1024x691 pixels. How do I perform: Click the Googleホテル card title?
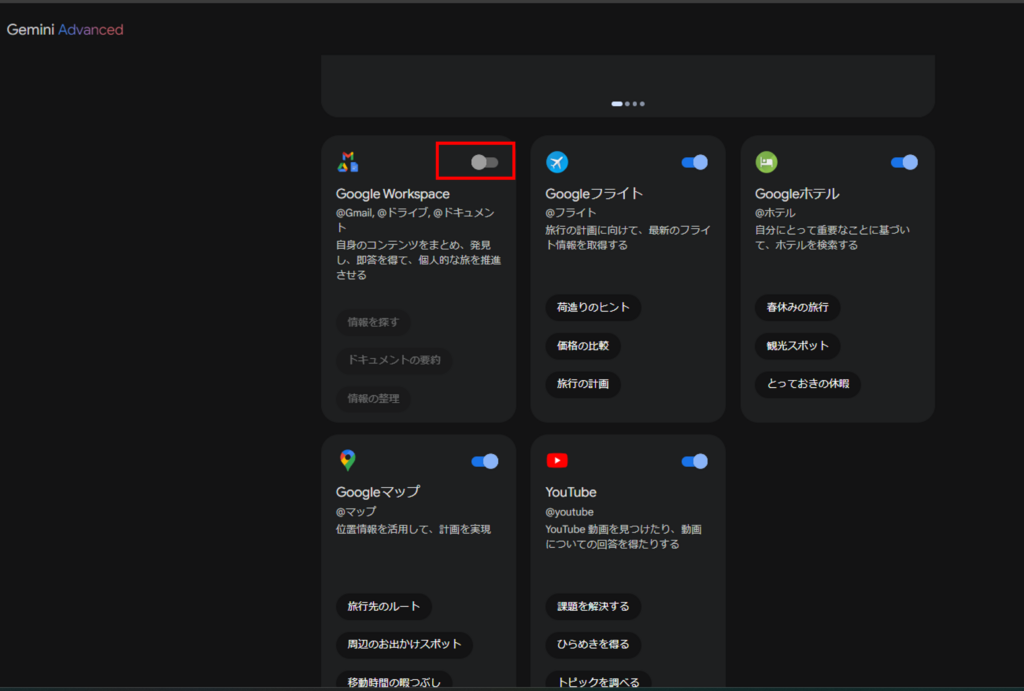click(x=797, y=194)
